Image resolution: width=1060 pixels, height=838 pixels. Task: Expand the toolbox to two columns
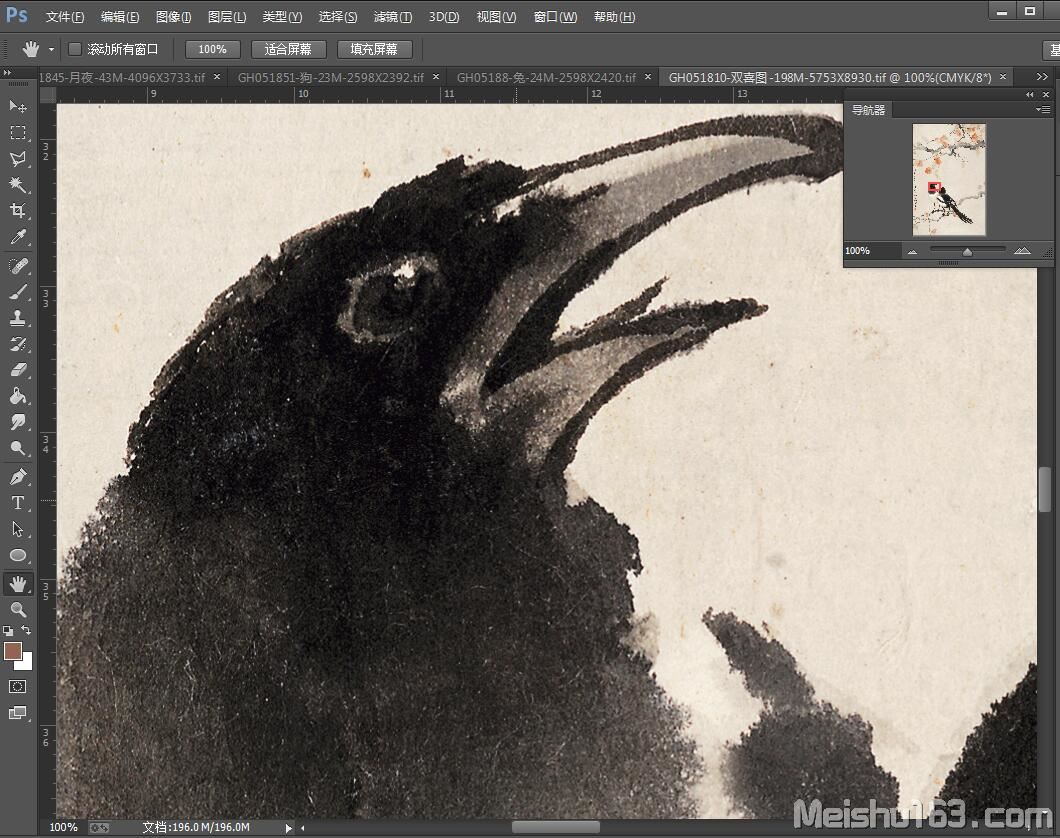click(7, 72)
